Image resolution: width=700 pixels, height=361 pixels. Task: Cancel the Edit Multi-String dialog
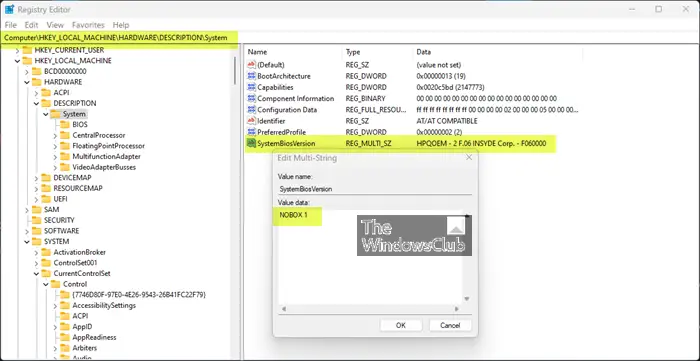[450, 325]
